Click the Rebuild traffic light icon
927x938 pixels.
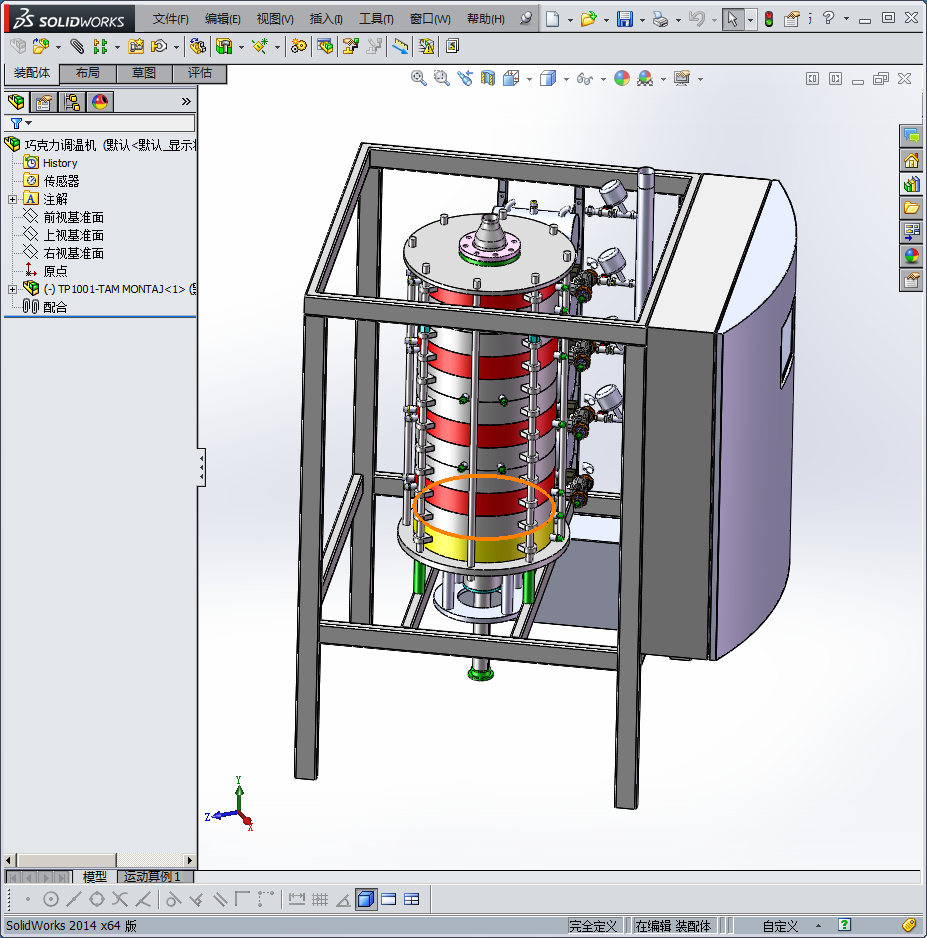pyautogui.click(x=768, y=19)
